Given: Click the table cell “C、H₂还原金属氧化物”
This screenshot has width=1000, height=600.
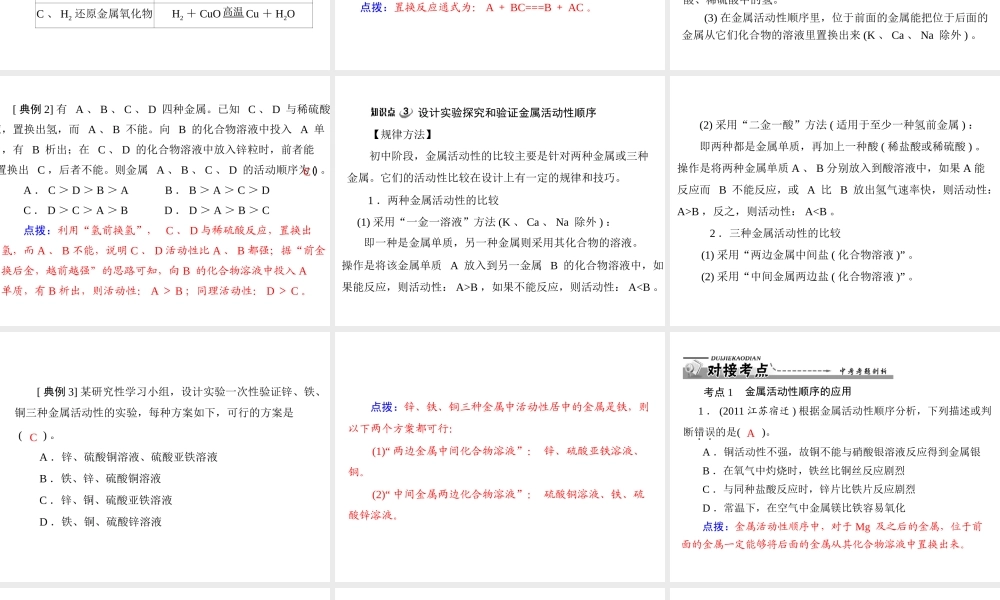Looking at the screenshot, I should [x=95, y=14].
